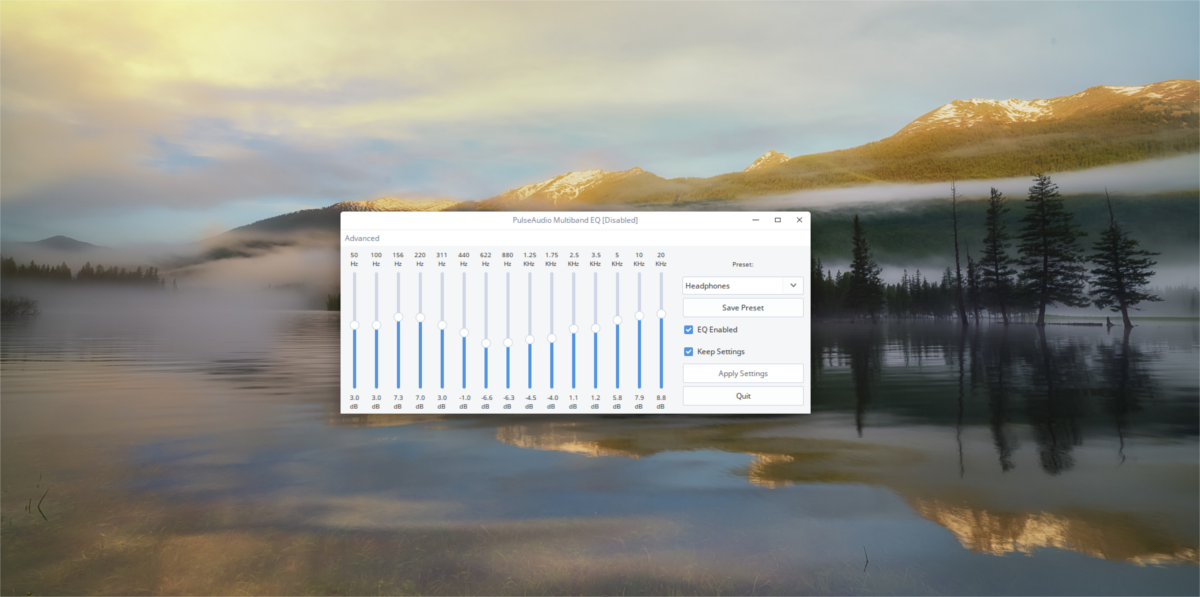Click the -4.5 dB value

530,402
